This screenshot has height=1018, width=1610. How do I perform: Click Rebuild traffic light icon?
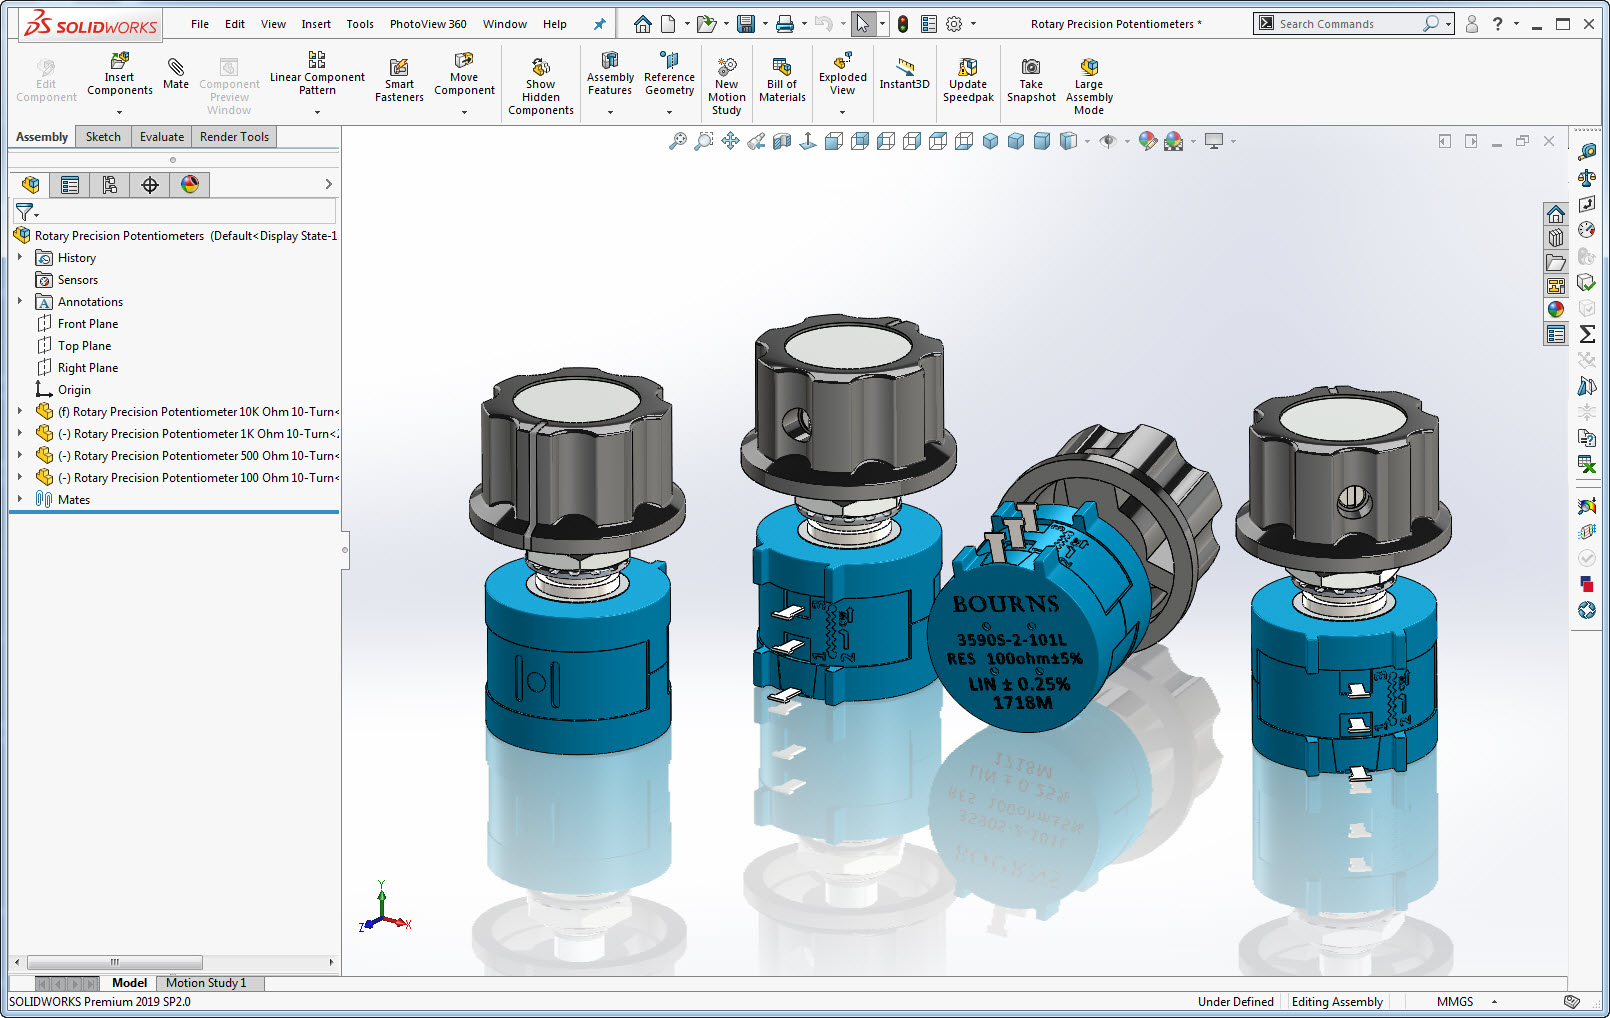pos(903,24)
